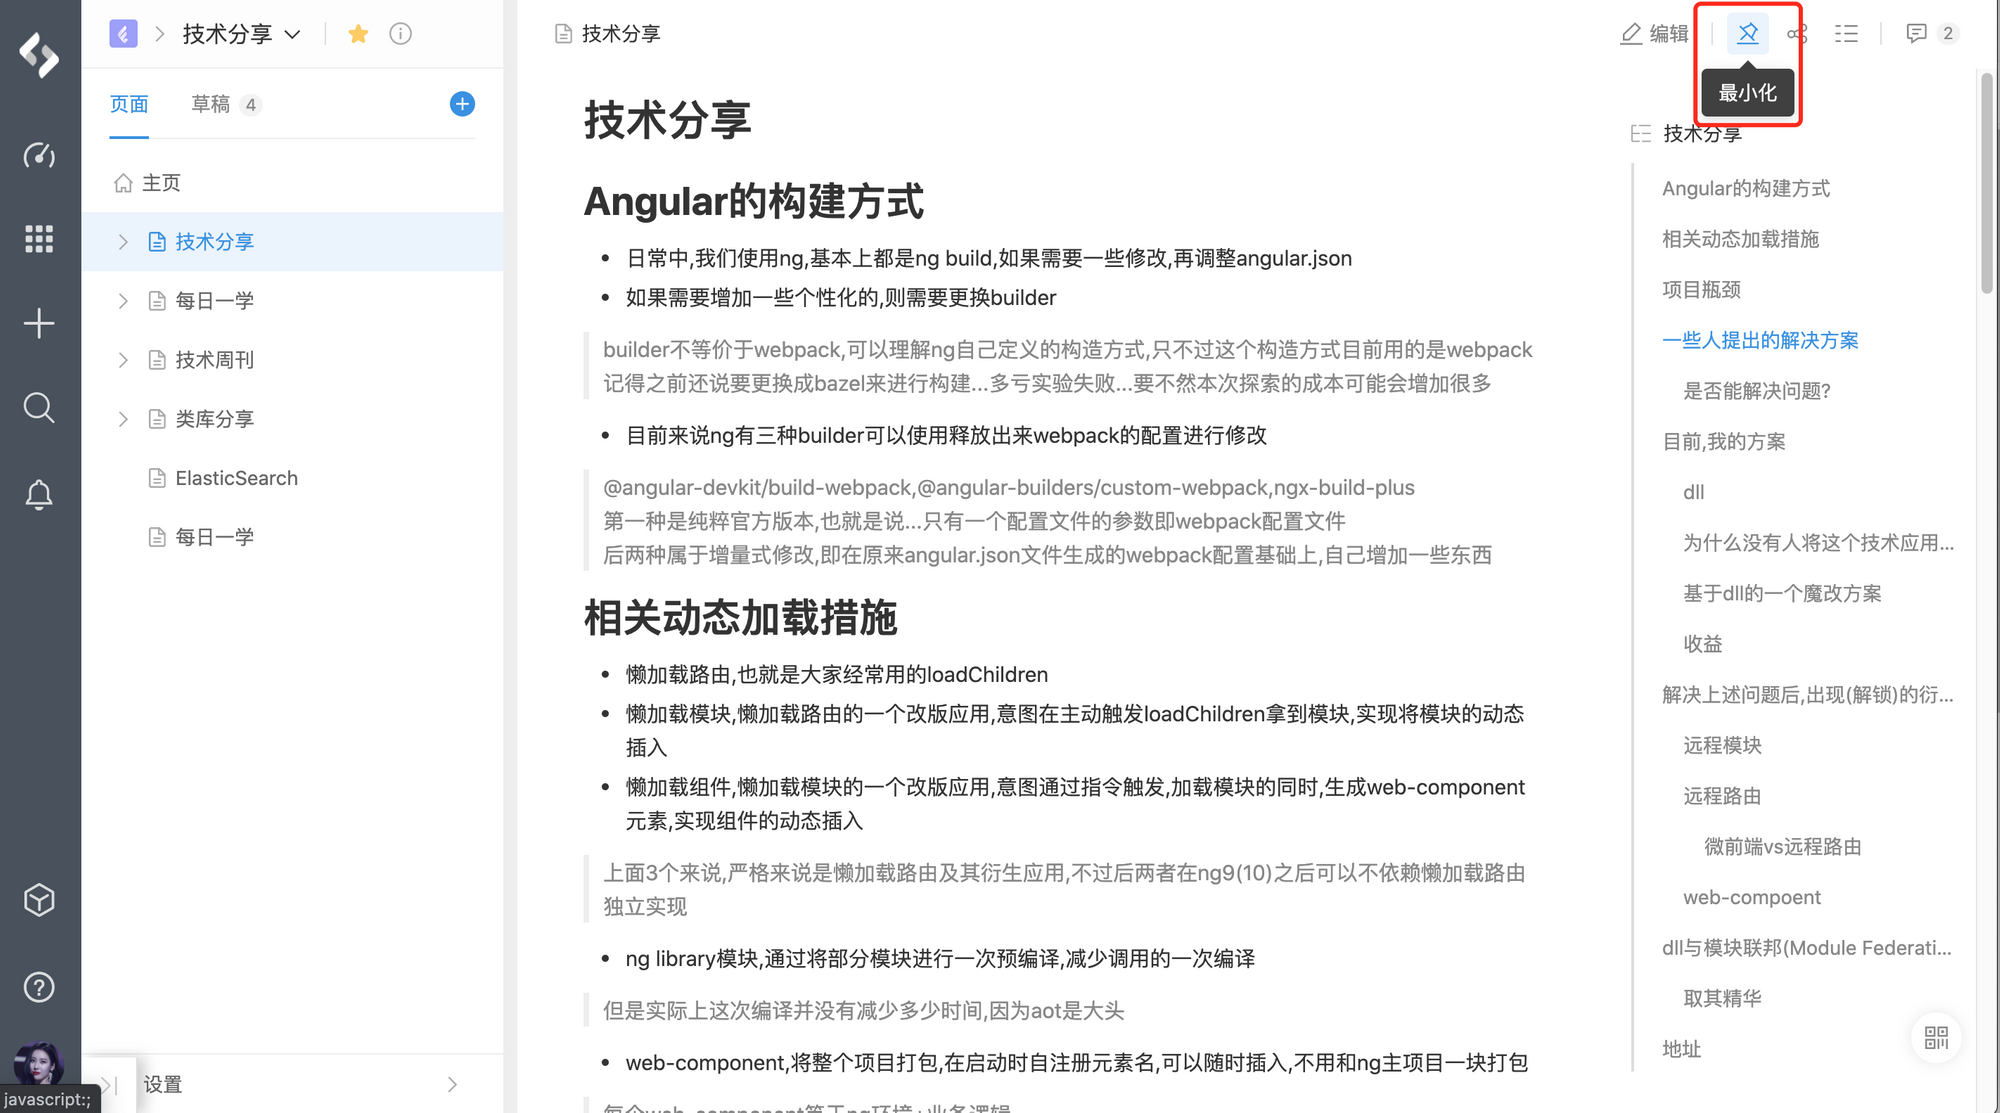Click the 编辑 edit button
Viewport: 2000px width, 1113px height.
click(1654, 34)
